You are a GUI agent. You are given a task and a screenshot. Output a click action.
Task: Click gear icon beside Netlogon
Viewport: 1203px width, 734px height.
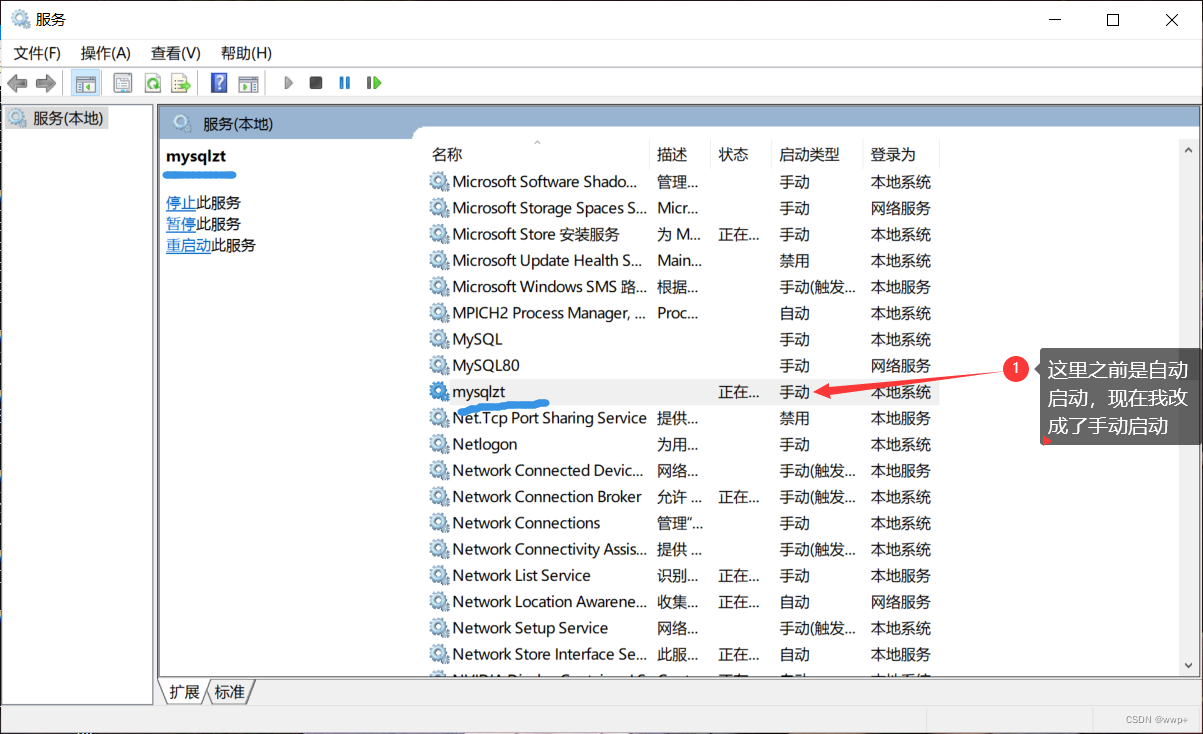[439, 444]
